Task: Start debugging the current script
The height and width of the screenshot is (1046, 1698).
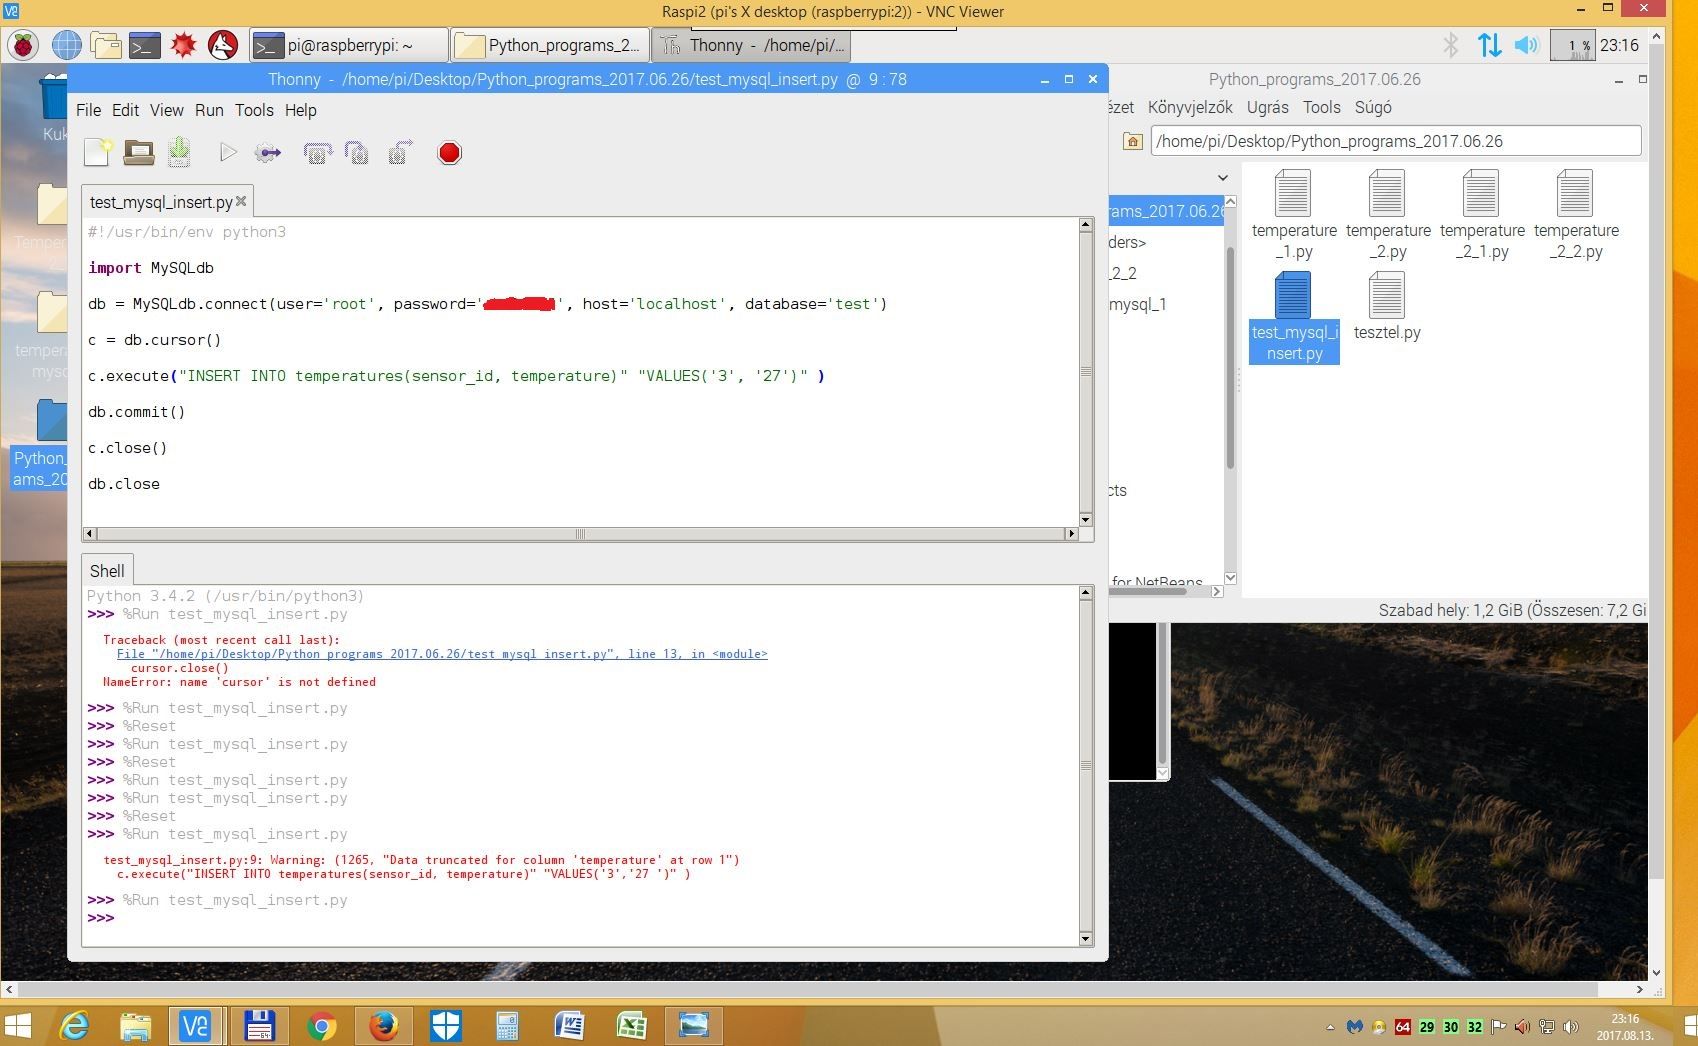Action: point(268,152)
